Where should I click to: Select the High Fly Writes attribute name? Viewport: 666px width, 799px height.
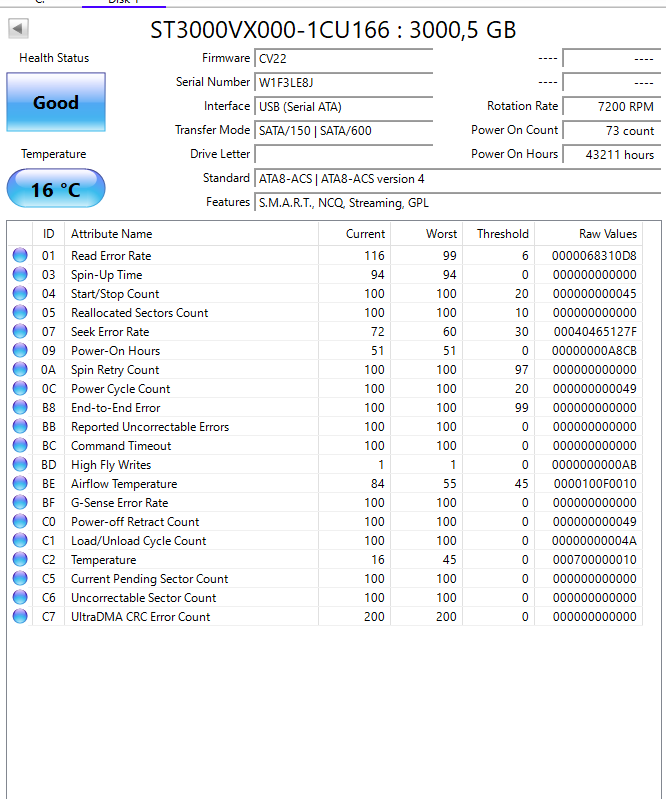111,465
